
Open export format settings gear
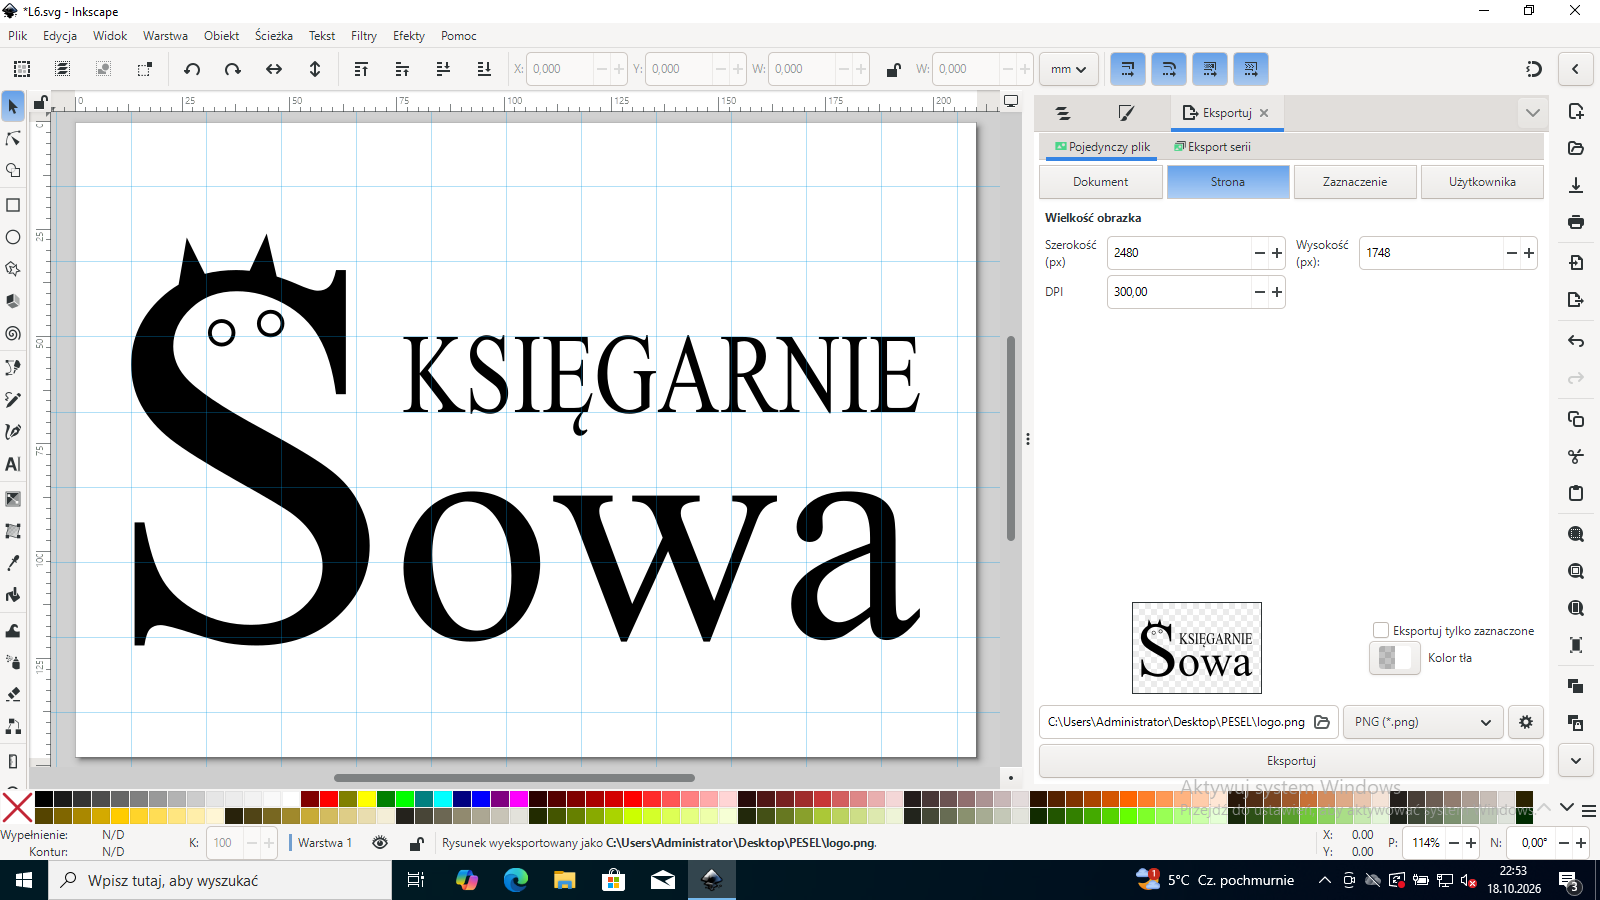click(1526, 722)
